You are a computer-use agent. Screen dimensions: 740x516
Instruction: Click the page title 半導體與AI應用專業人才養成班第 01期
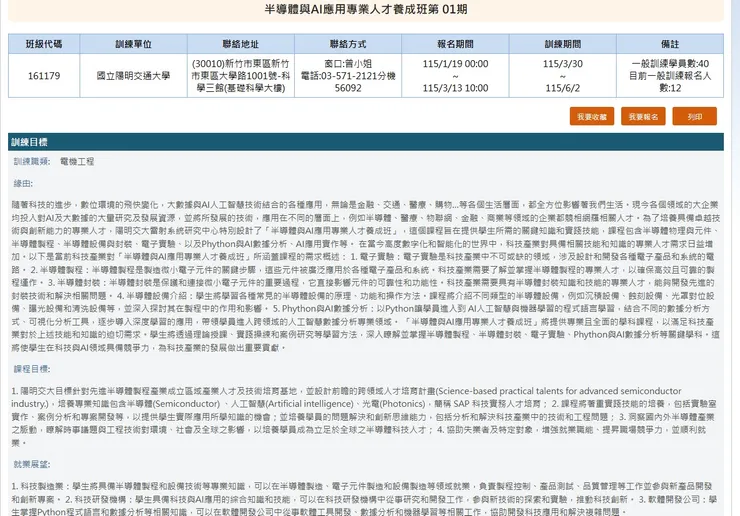(366, 9)
